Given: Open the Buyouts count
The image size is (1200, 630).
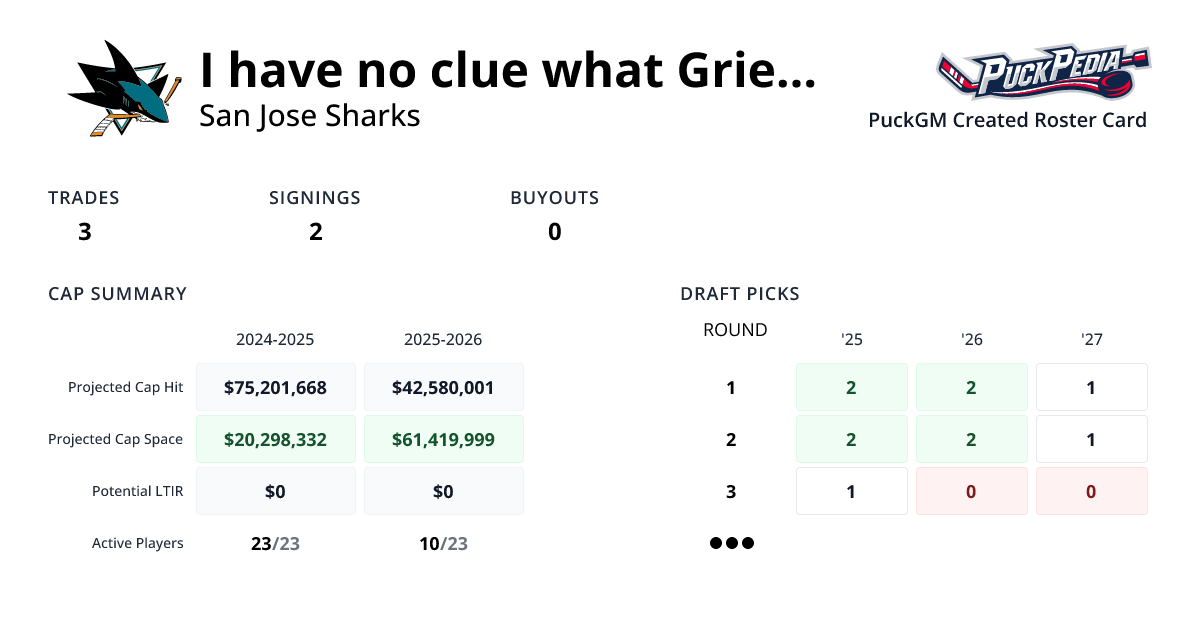Looking at the screenshot, I should 554,232.
